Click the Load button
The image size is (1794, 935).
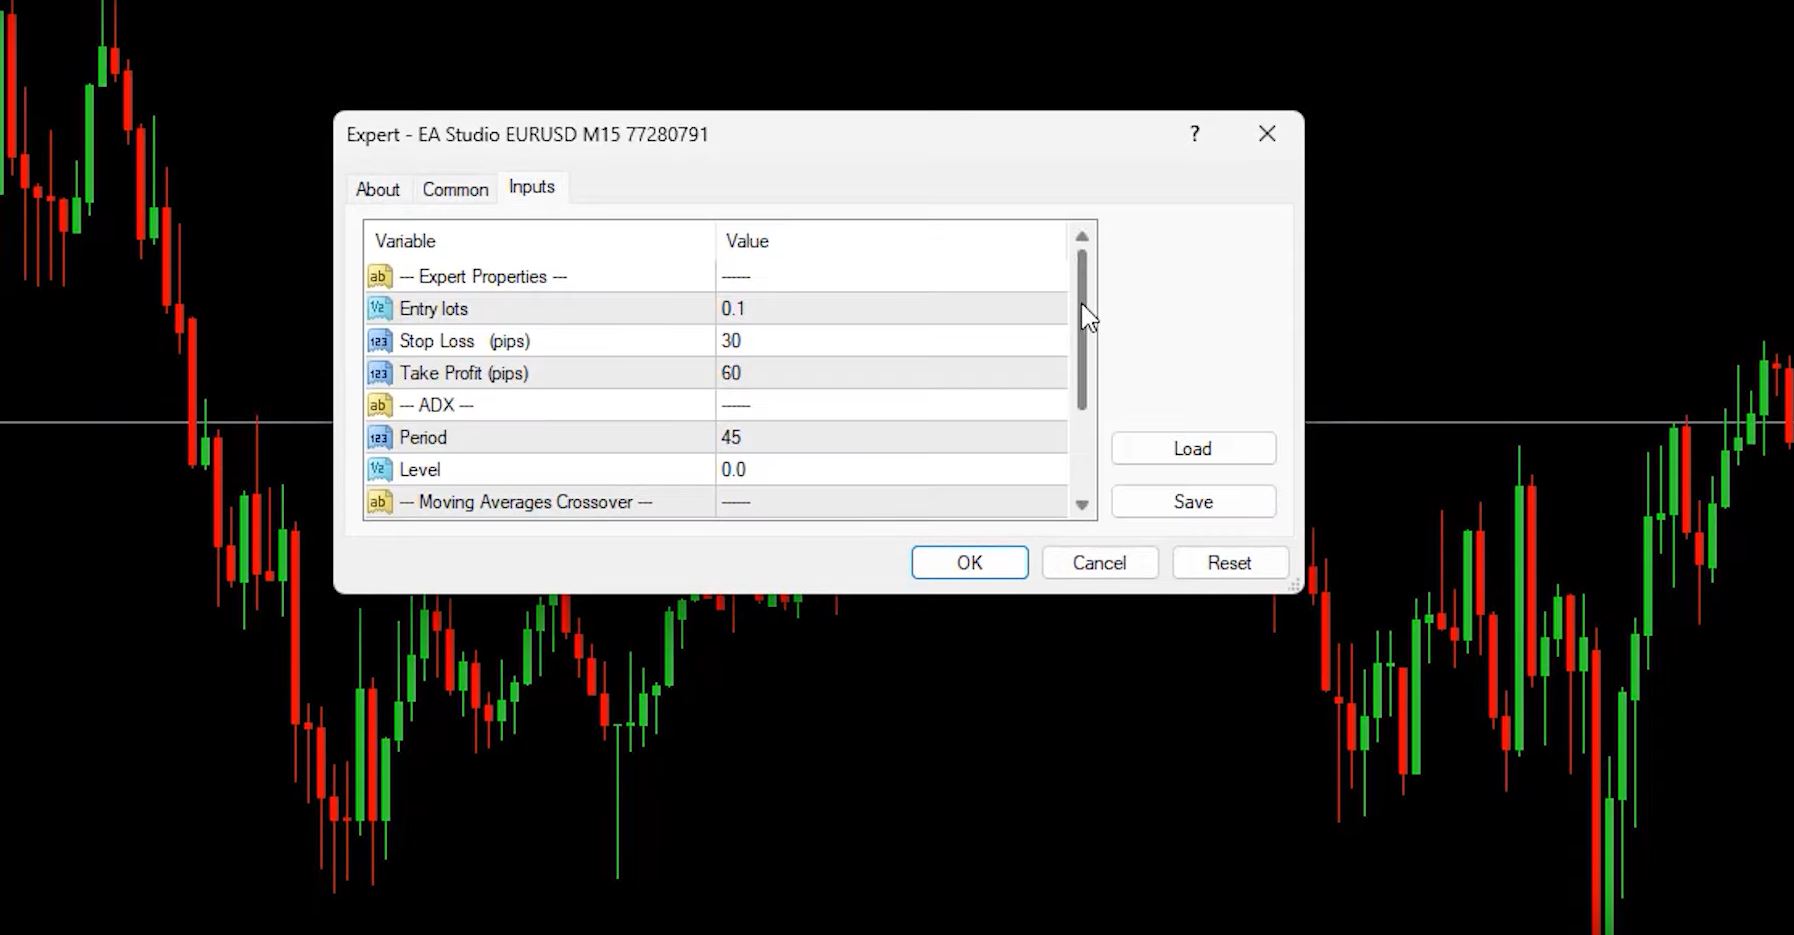[1193, 448]
